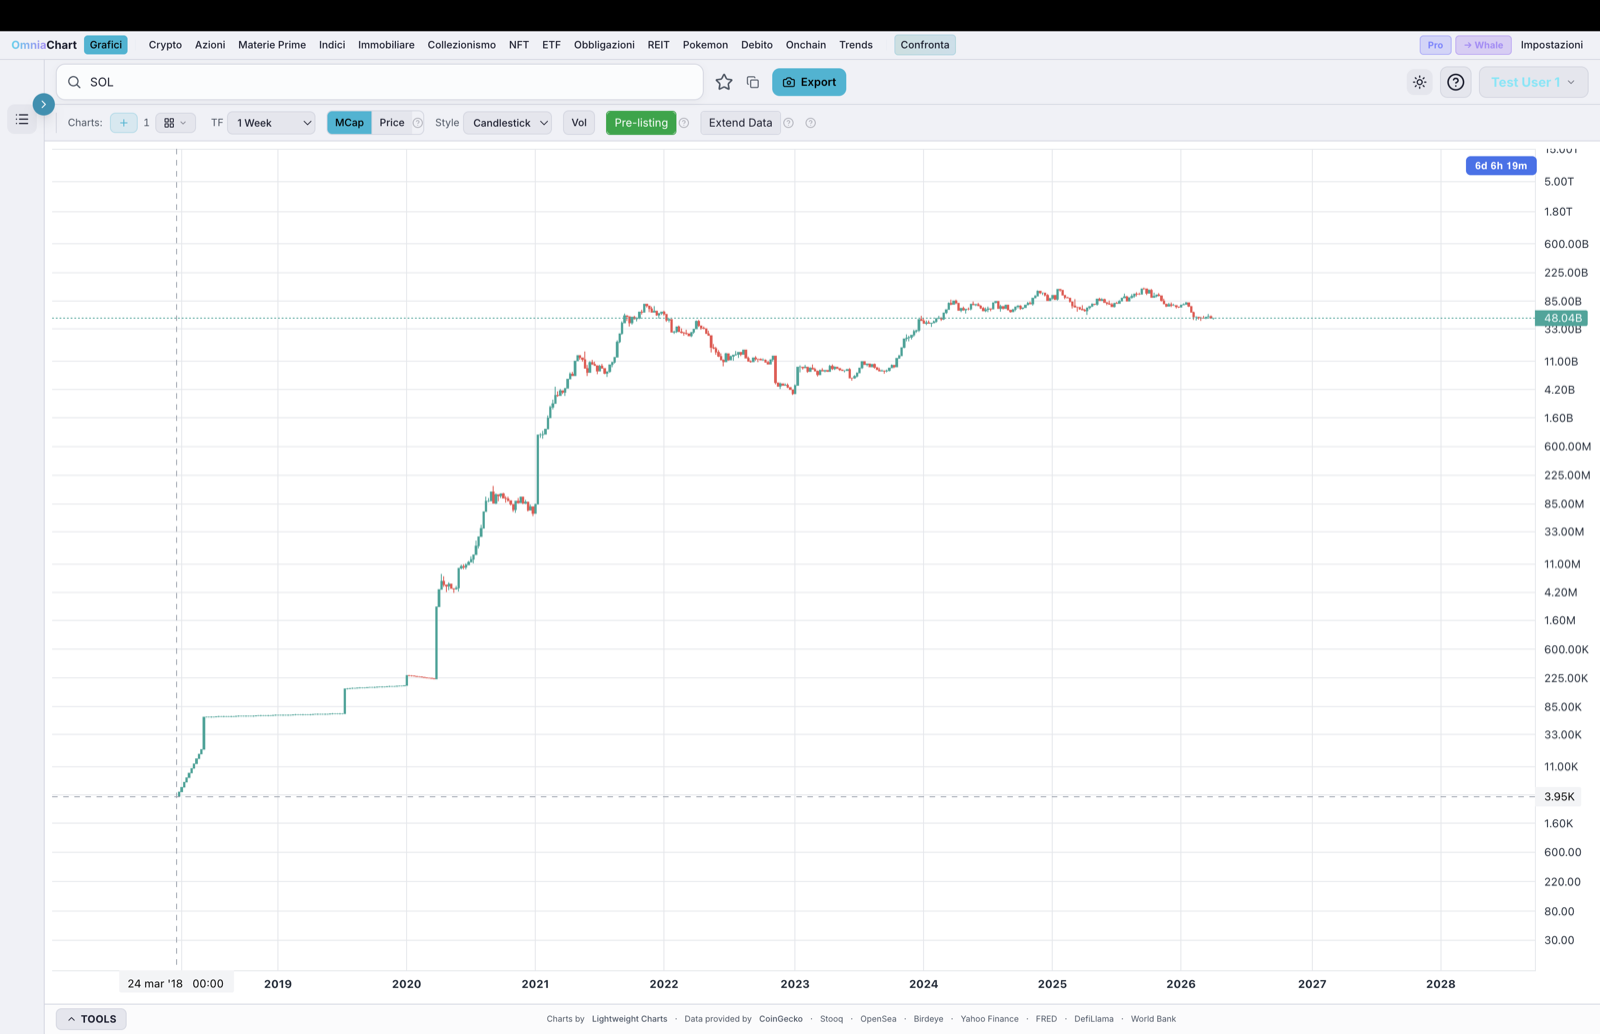
Task: Open the Trends menu item
Action: point(856,45)
